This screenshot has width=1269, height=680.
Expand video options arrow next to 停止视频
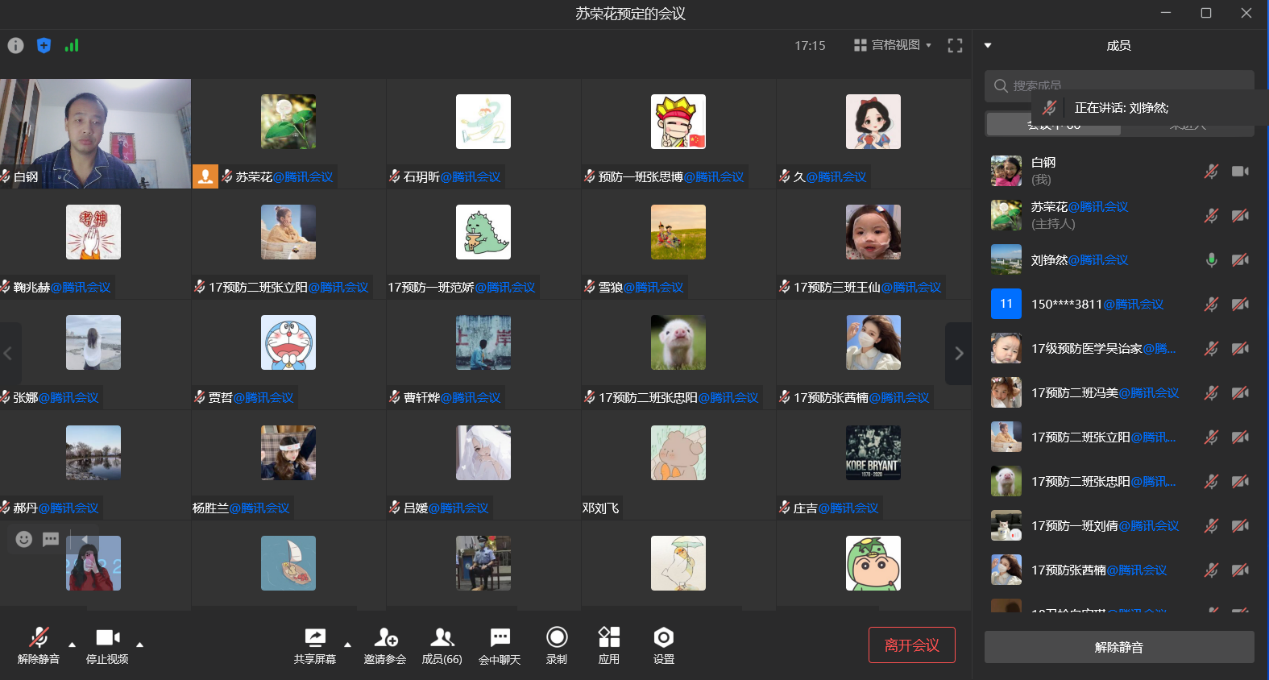(139, 643)
